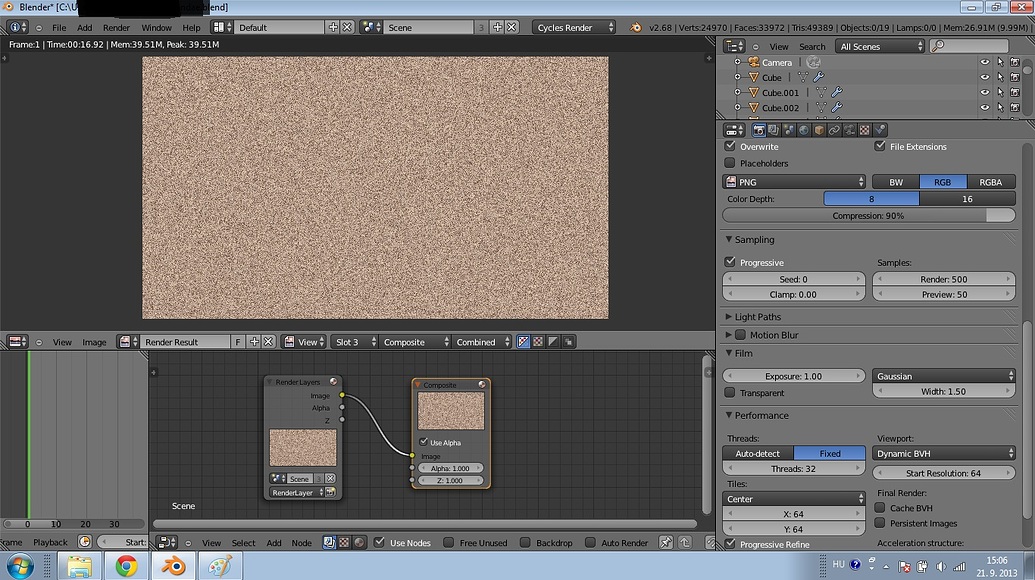The width and height of the screenshot is (1035, 580).
Task: Unlink the Render Result image with X icon
Action: (269, 341)
